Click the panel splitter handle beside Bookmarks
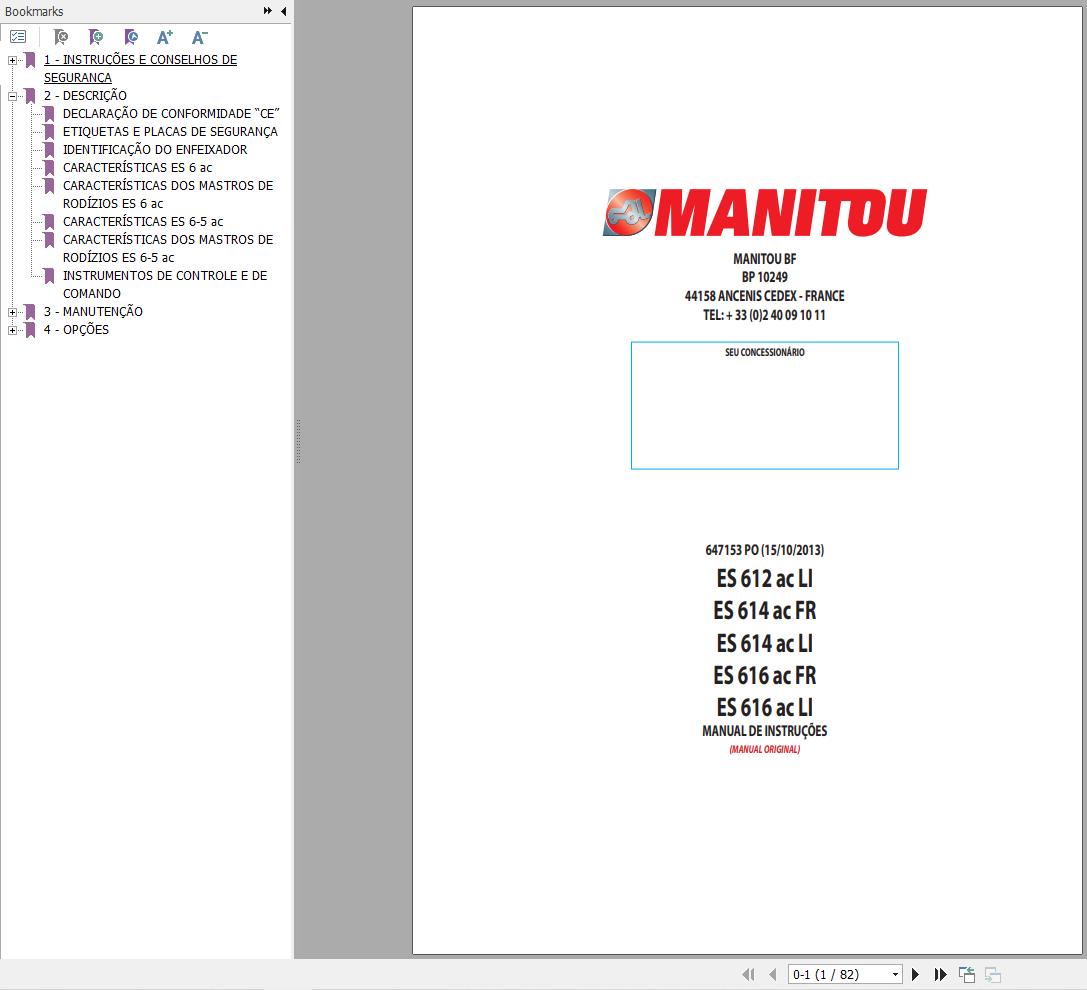Viewport: 1087px width, 990px height. tap(298, 442)
